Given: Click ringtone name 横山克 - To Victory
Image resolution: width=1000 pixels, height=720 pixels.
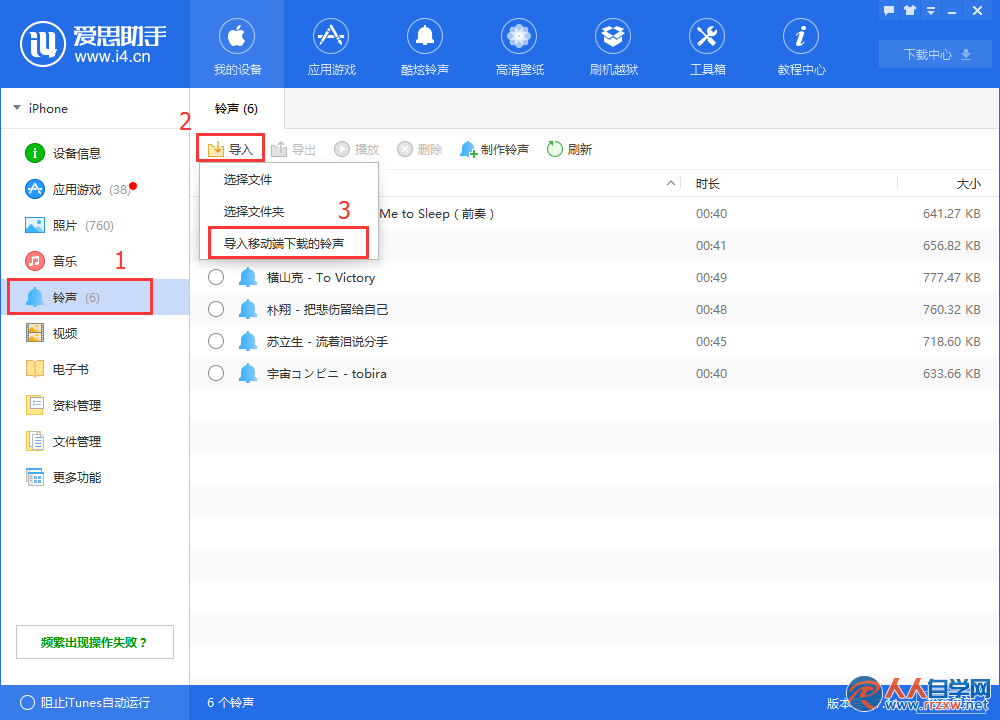Looking at the screenshot, I should point(321,277).
